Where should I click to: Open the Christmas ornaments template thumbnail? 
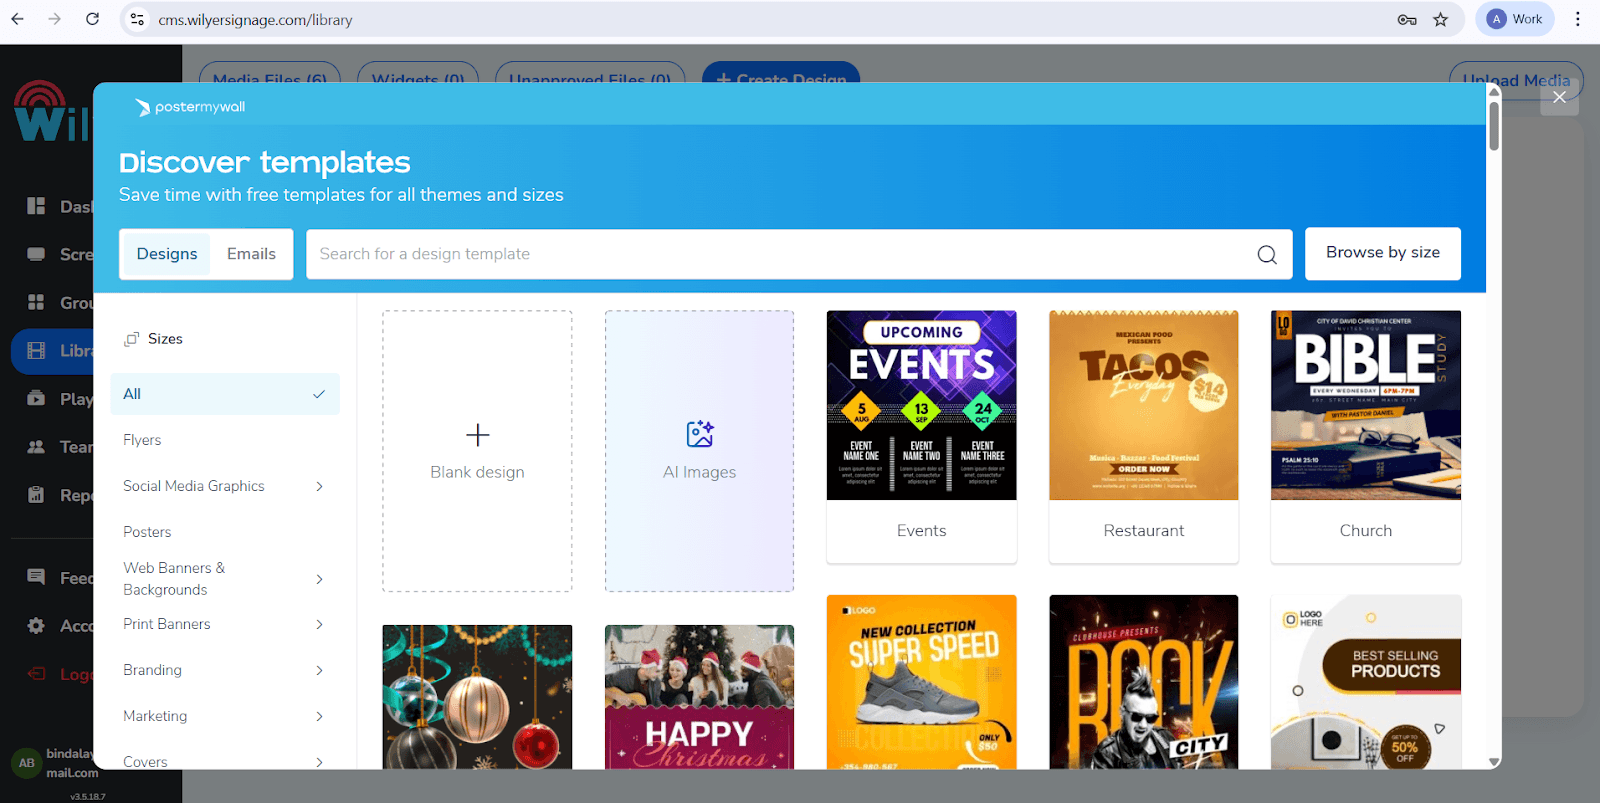click(477, 697)
